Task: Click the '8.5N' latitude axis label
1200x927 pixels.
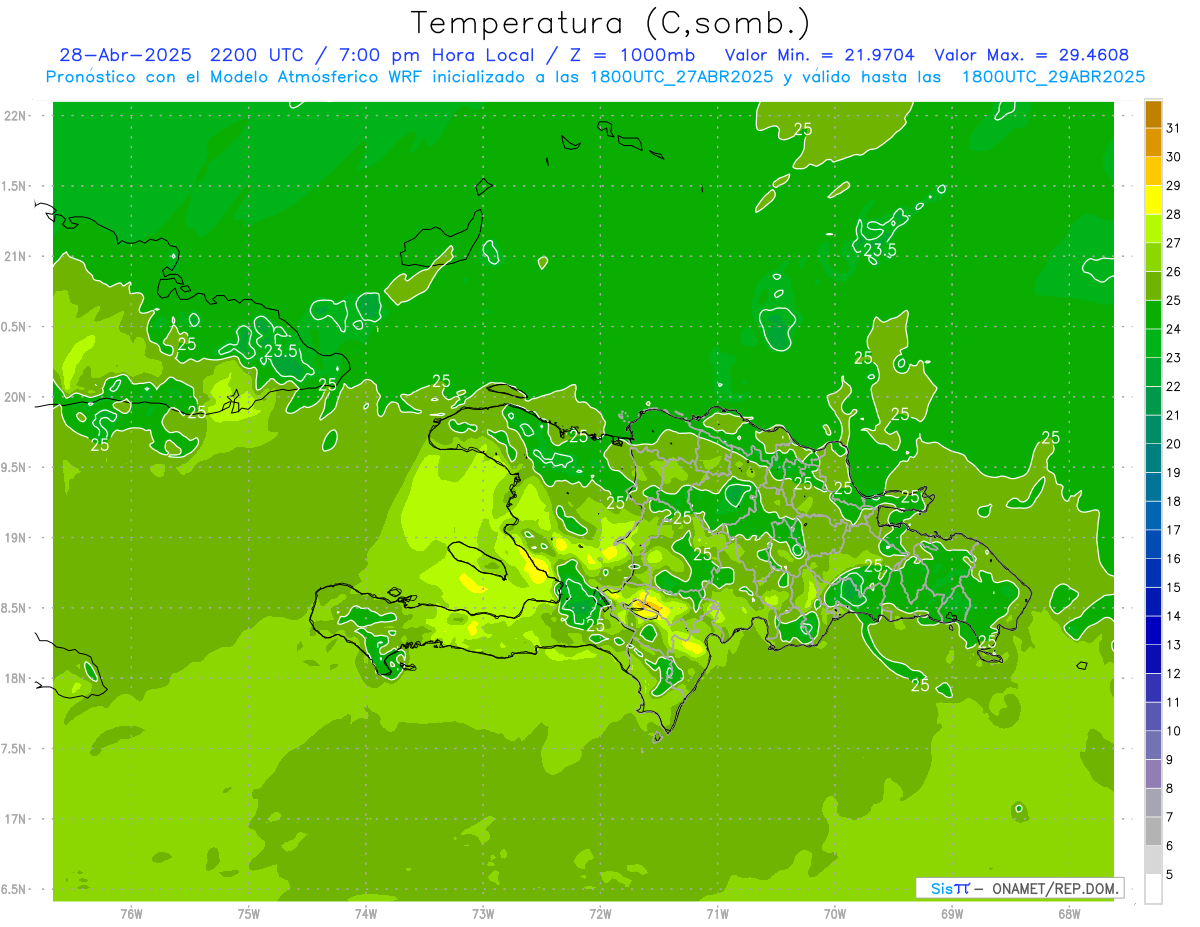Action: coord(15,608)
